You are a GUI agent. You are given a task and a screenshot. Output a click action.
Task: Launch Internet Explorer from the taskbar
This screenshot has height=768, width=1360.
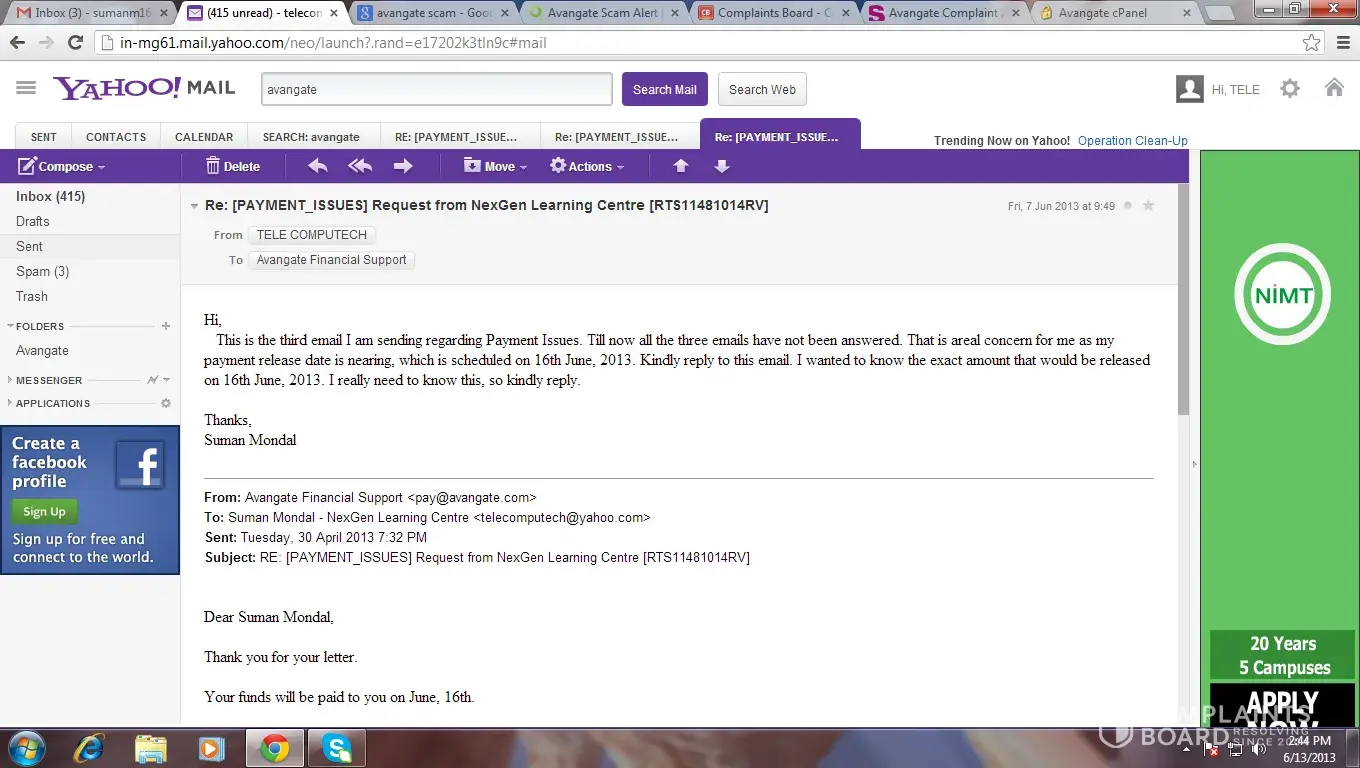91,748
